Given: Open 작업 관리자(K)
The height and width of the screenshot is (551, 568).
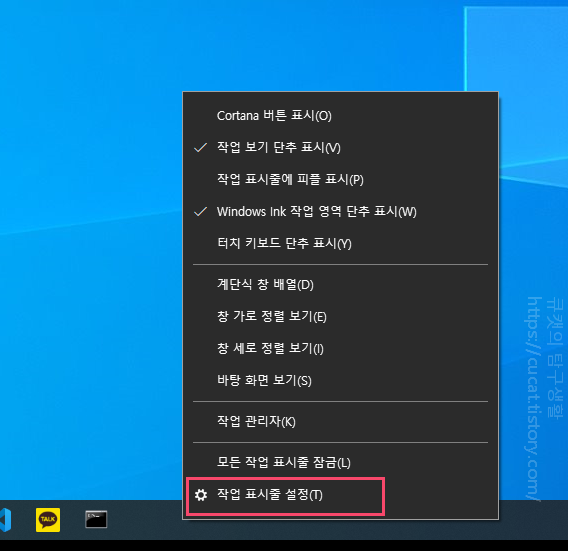Looking at the screenshot, I should tap(341, 422).
